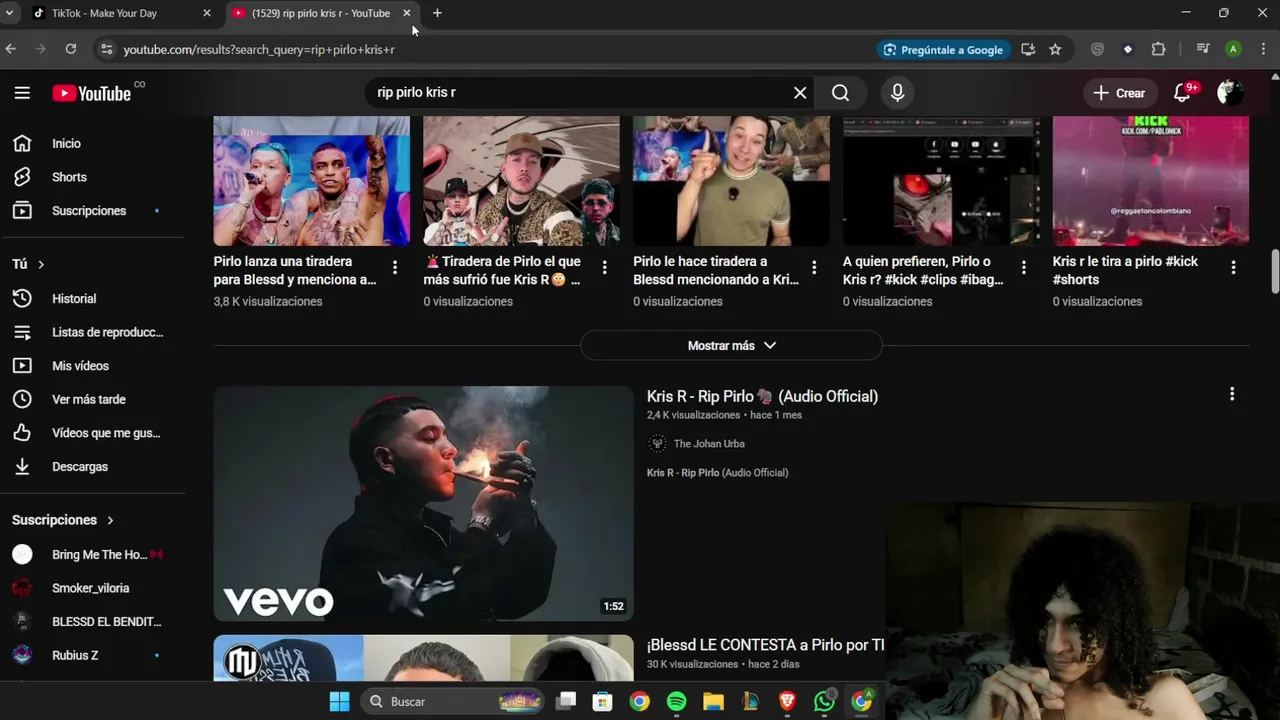Open The Johan Urba channel link
Viewport: 1280px width, 720px height.
(709, 444)
